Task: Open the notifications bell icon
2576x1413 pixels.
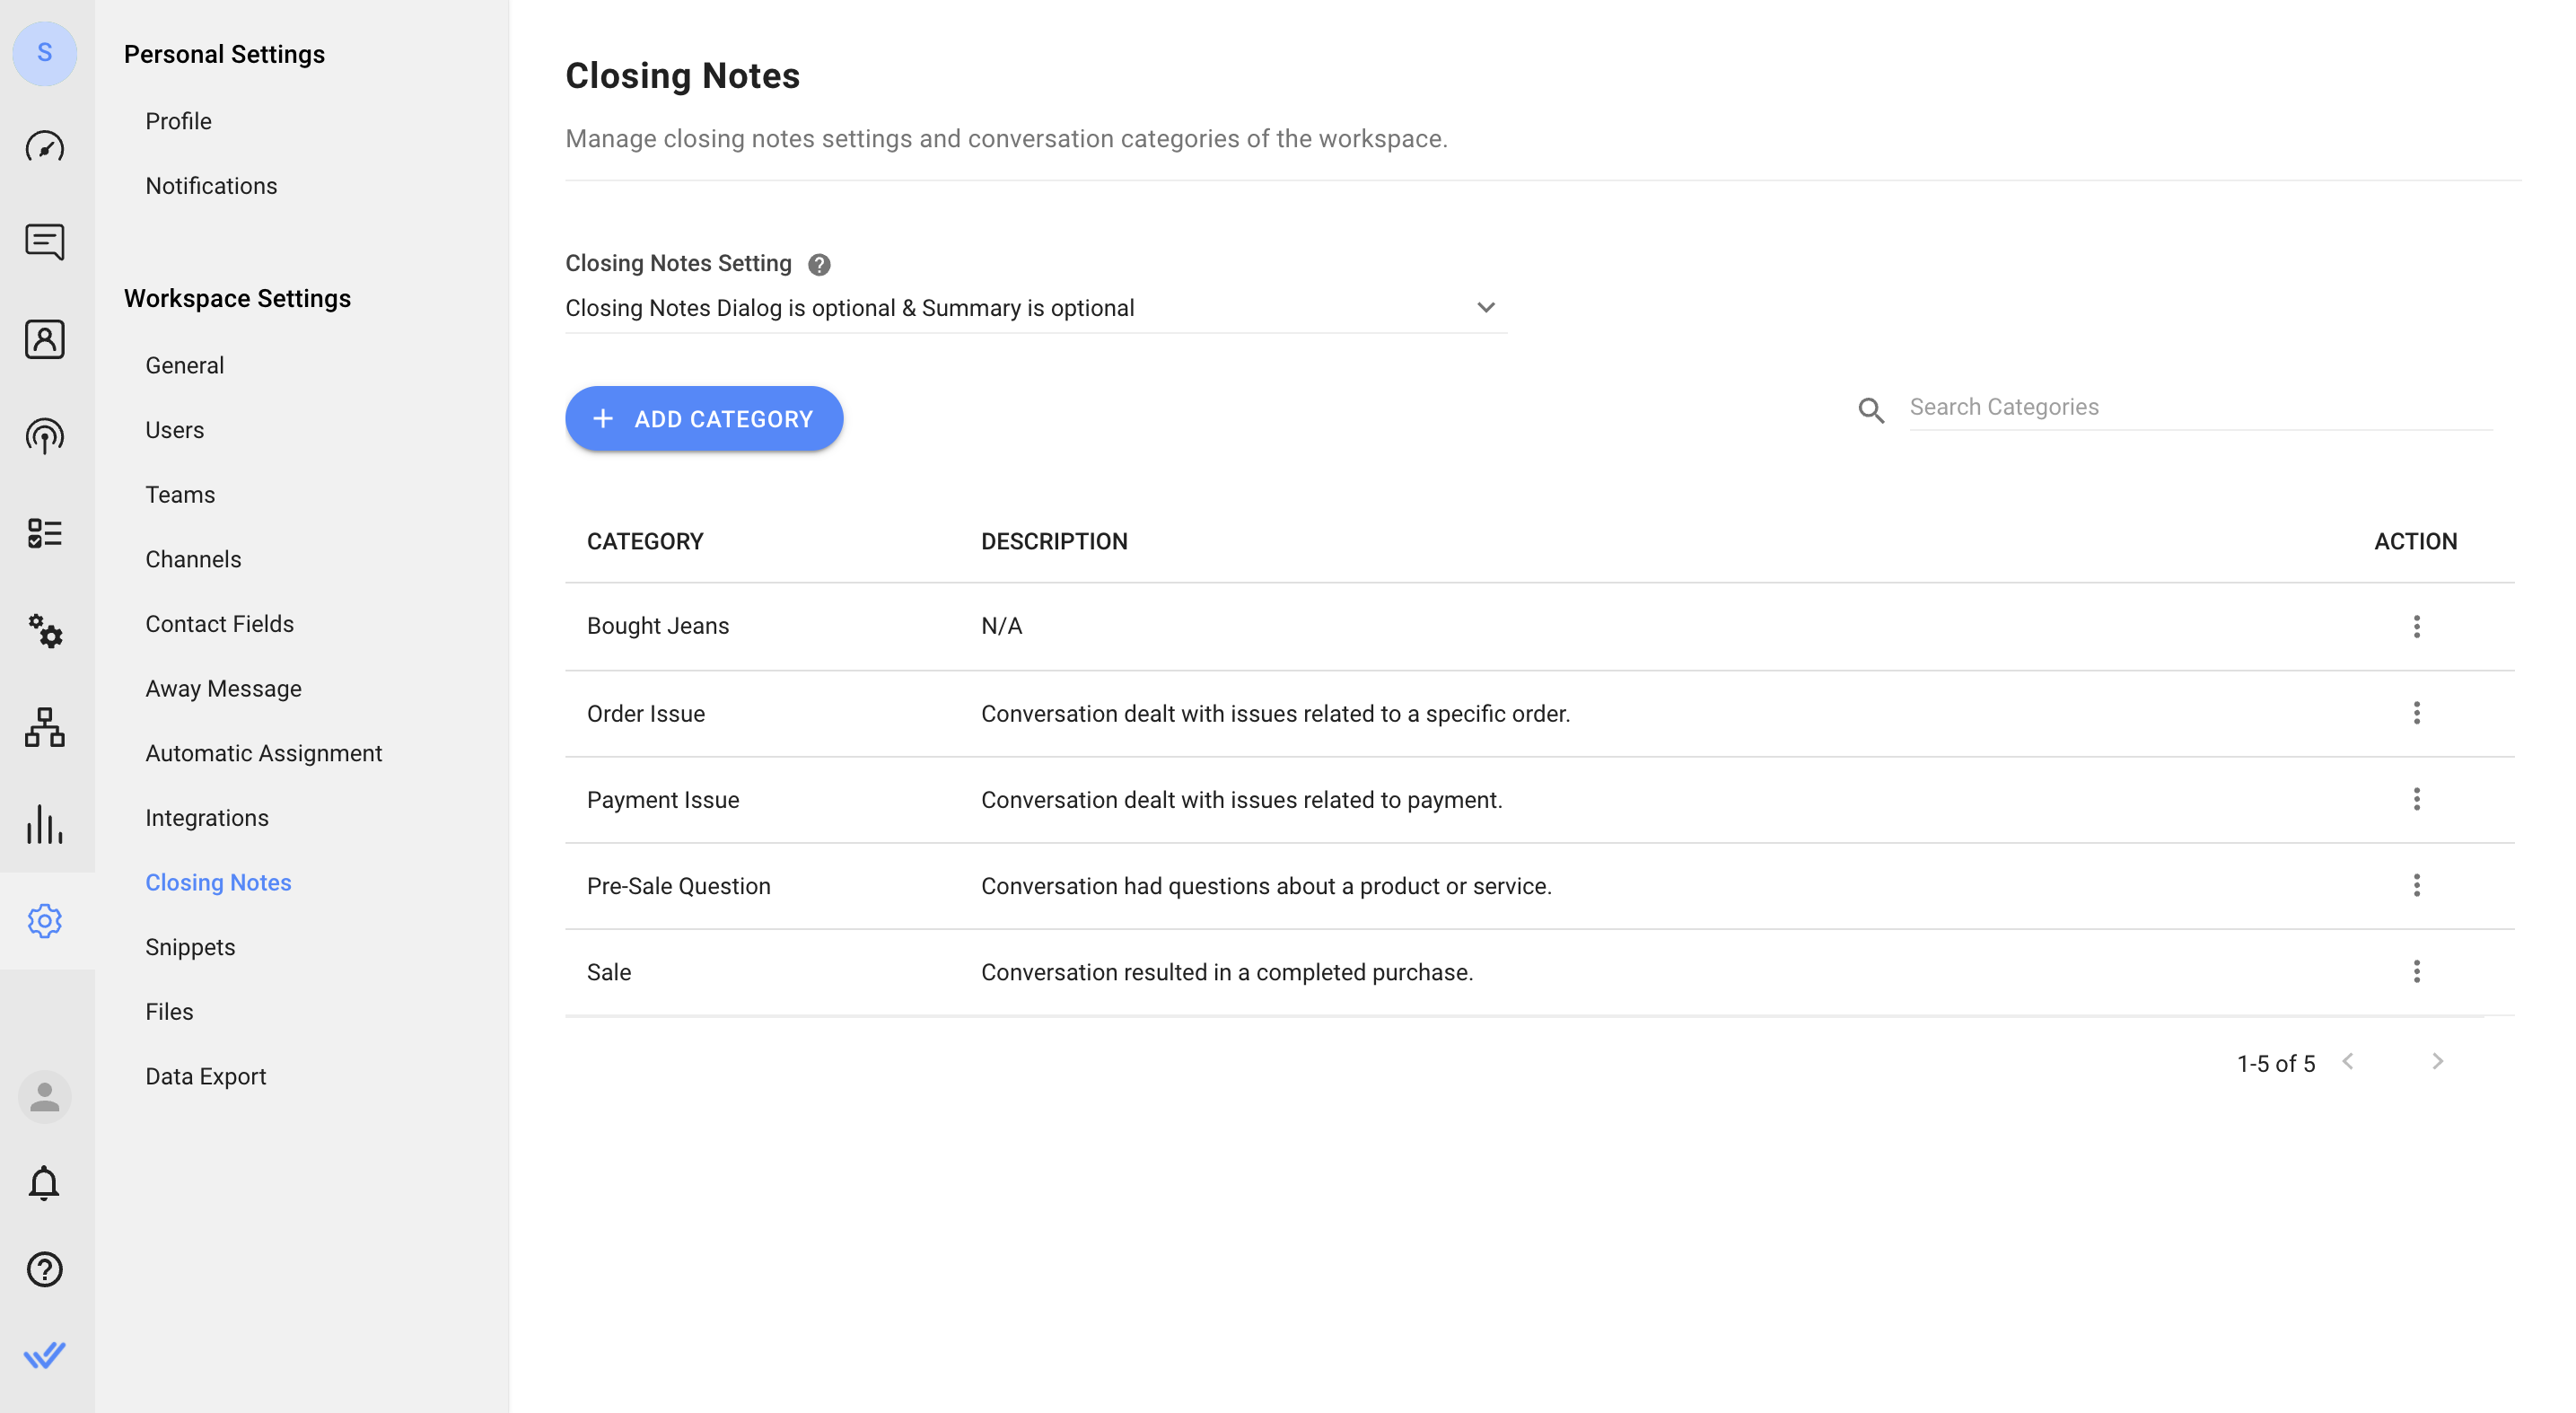Action: pos(44,1183)
